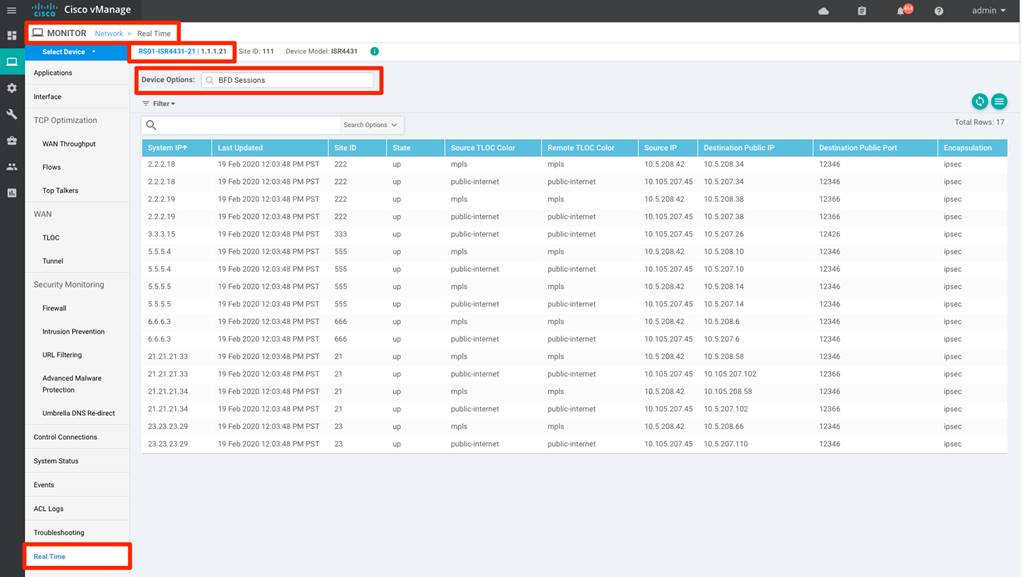Click destination IP 10.5.207.110 cell
1022x577 pixels.
click(x=725, y=444)
